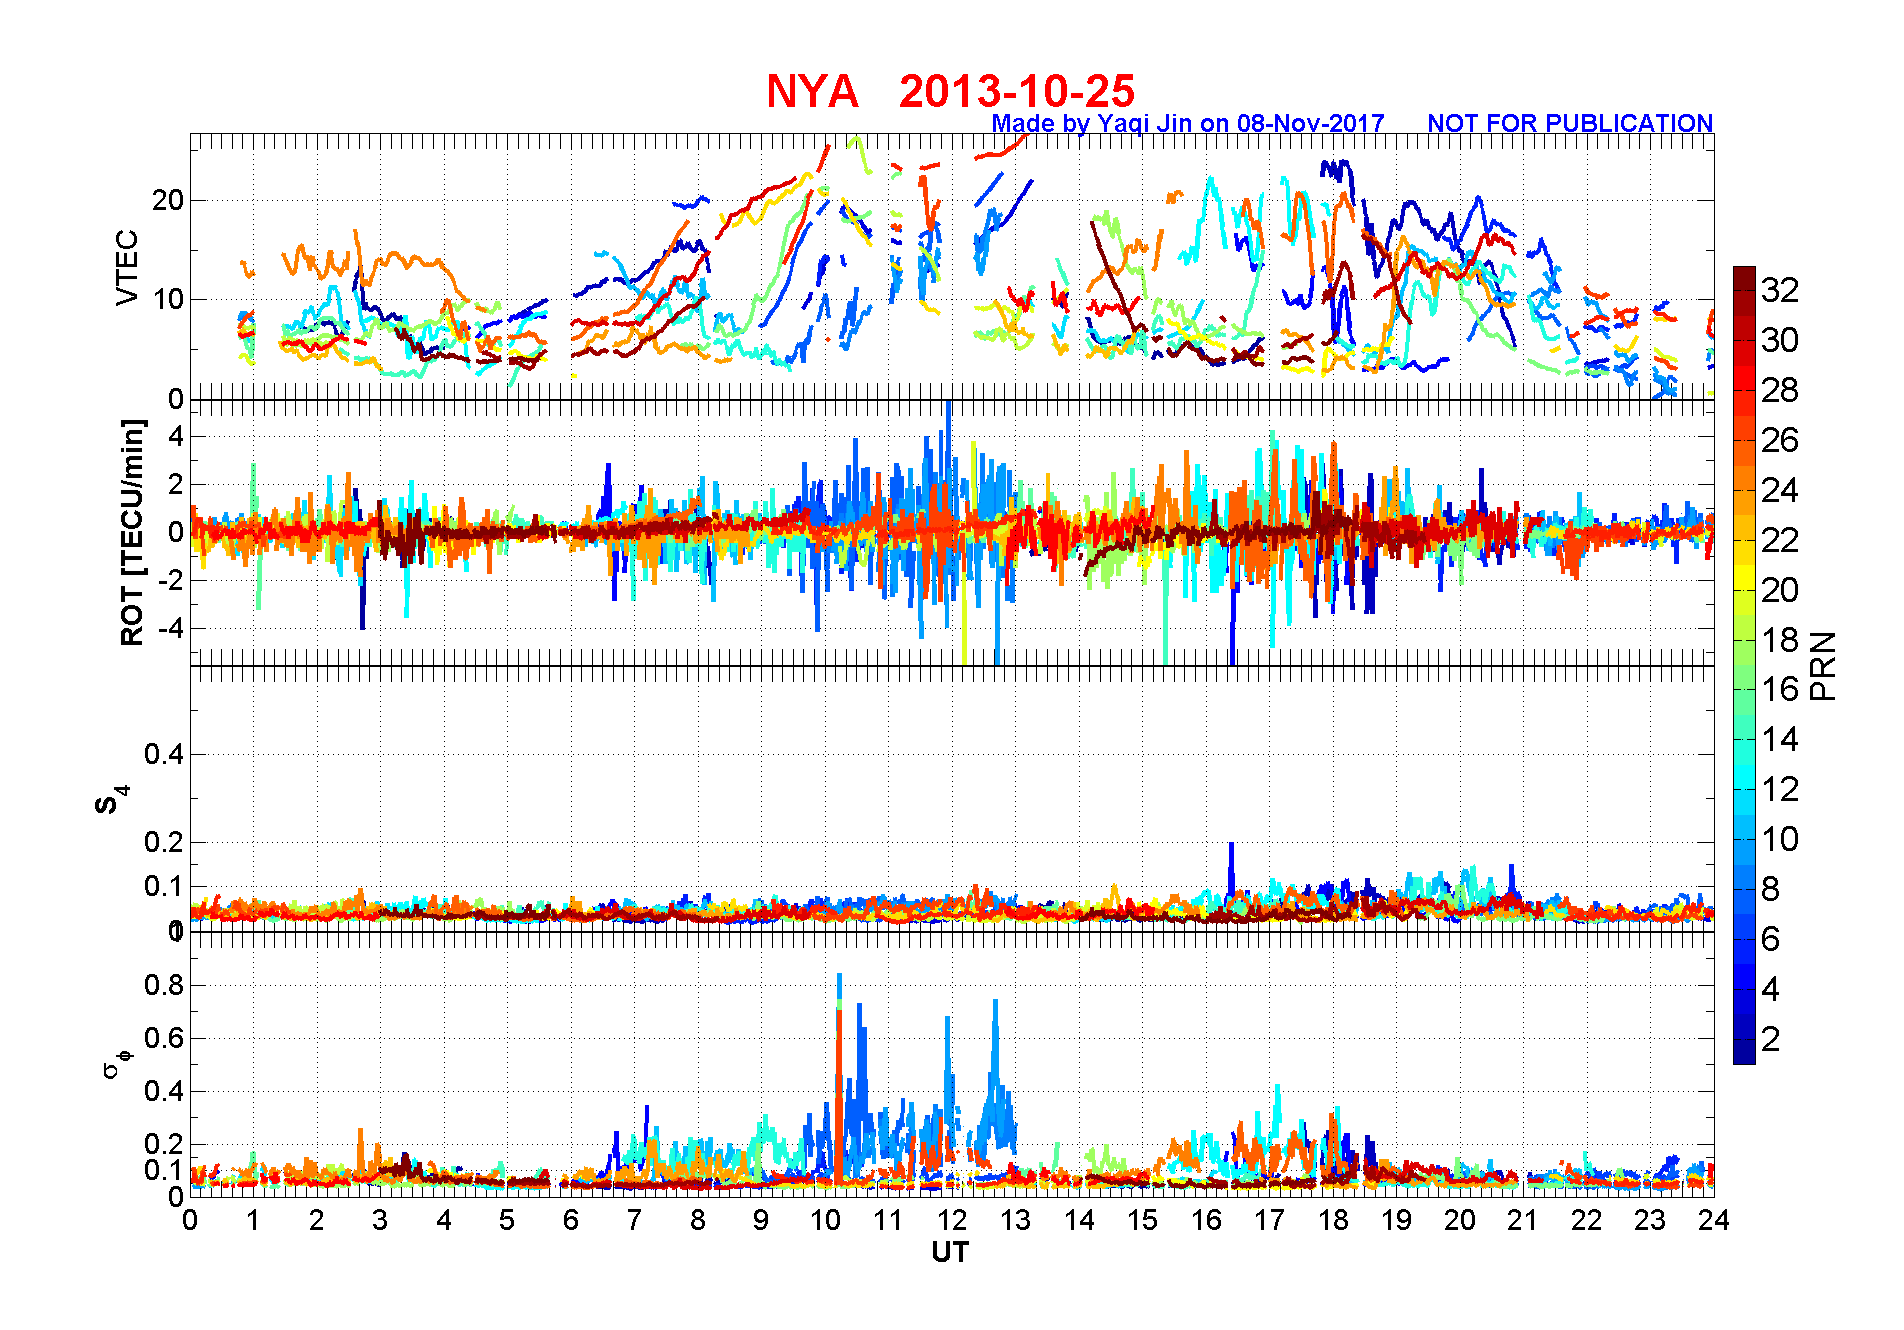1904x1330 pixels.
Task: Pick the dark blue bottom of the PRN colorbar
Action: [x=1744, y=1052]
